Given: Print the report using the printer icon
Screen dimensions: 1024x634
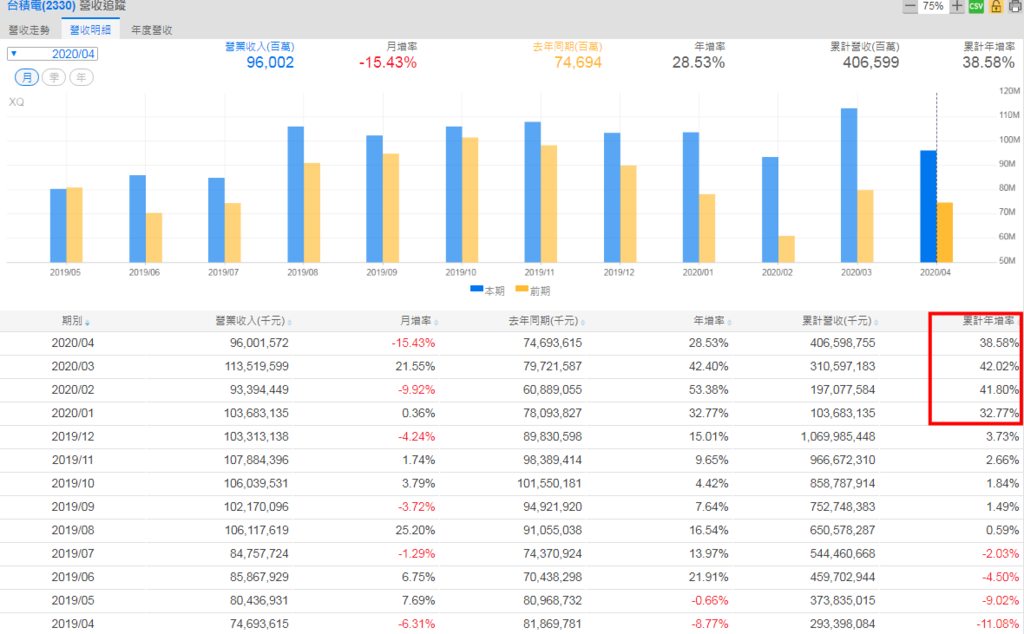Looking at the screenshot, I should 1016,6.
